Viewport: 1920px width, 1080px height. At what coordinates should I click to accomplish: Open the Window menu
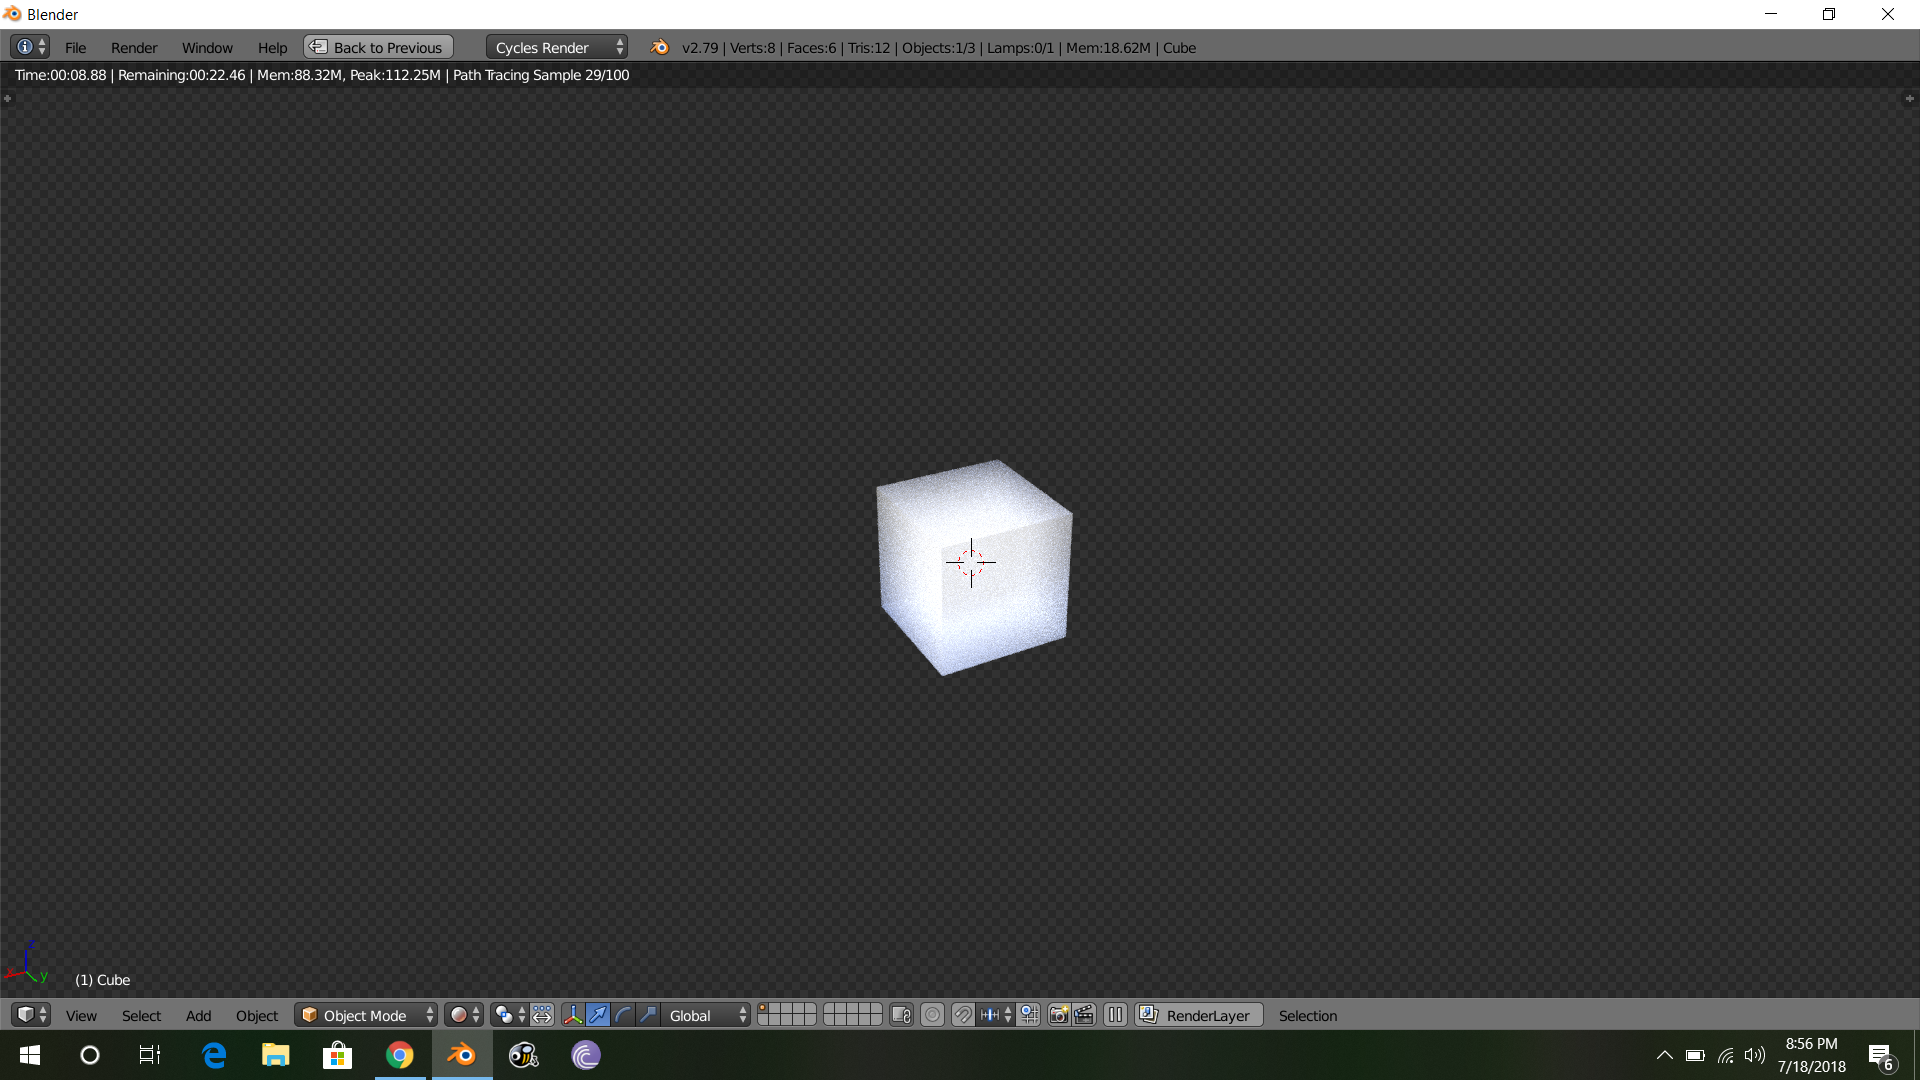pyautogui.click(x=207, y=47)
